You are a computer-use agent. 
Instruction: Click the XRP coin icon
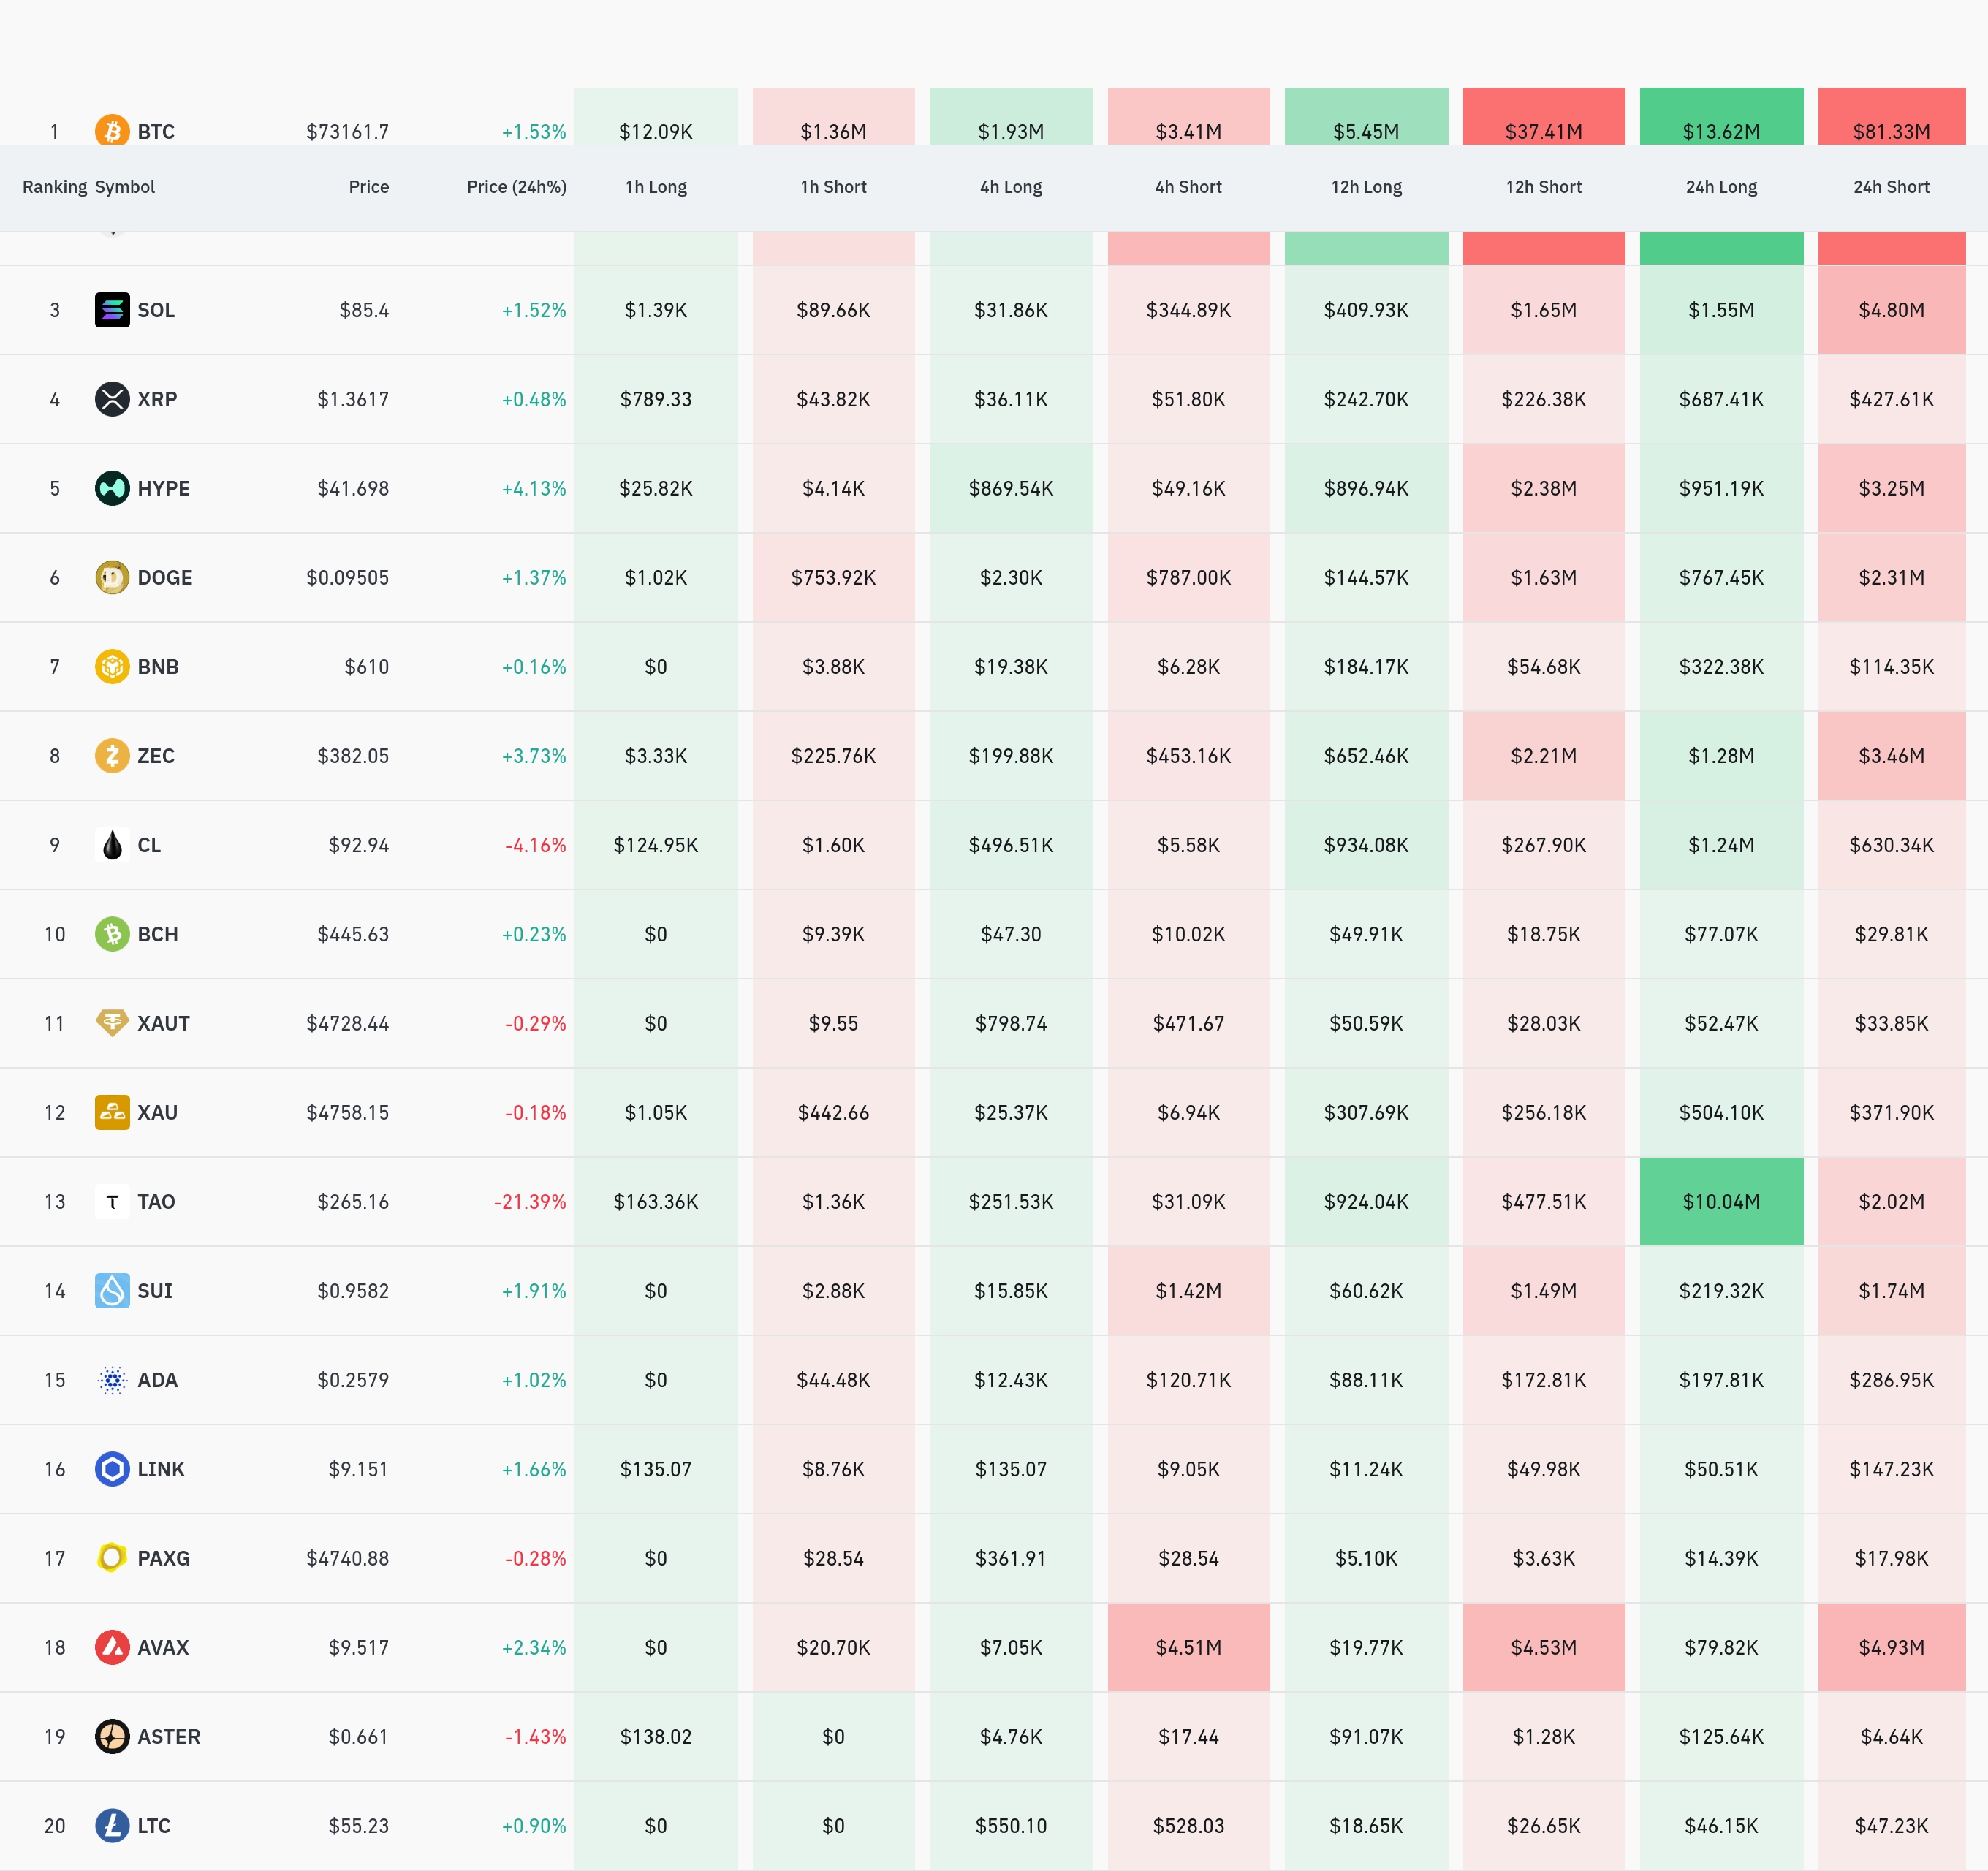coord(112,399)
